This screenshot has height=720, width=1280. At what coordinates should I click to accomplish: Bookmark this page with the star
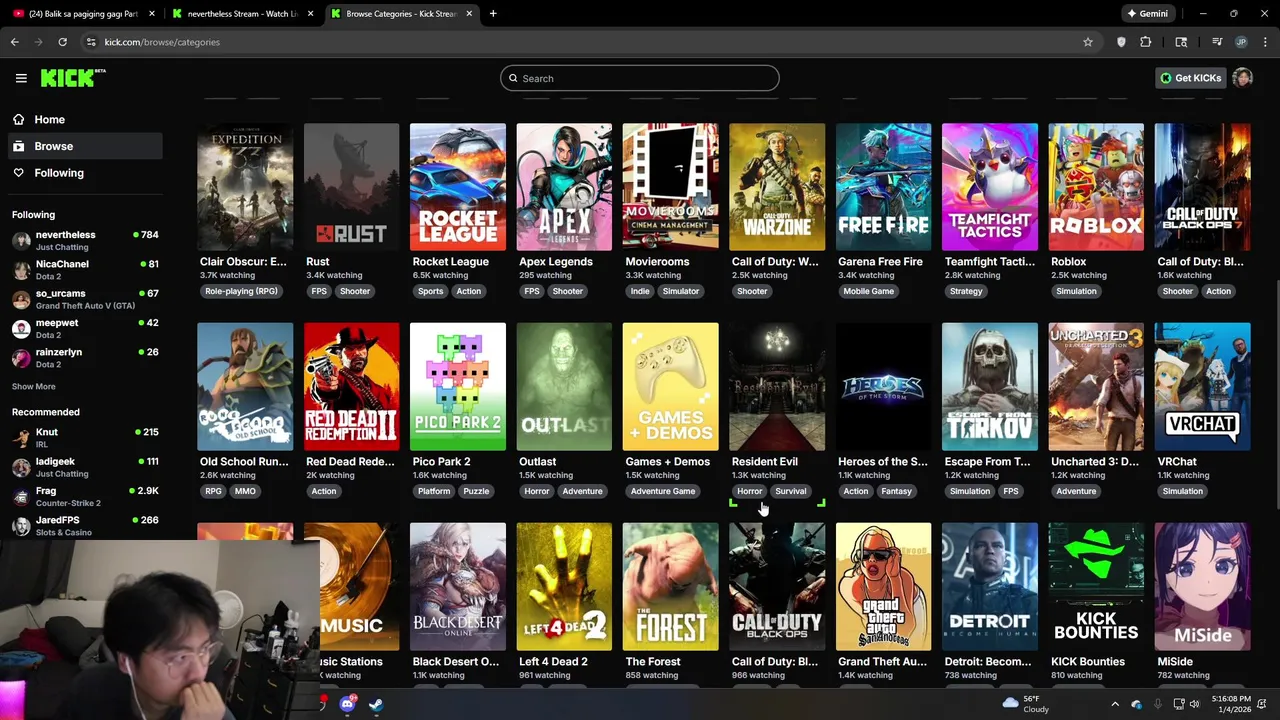(x=1088, y=42)
